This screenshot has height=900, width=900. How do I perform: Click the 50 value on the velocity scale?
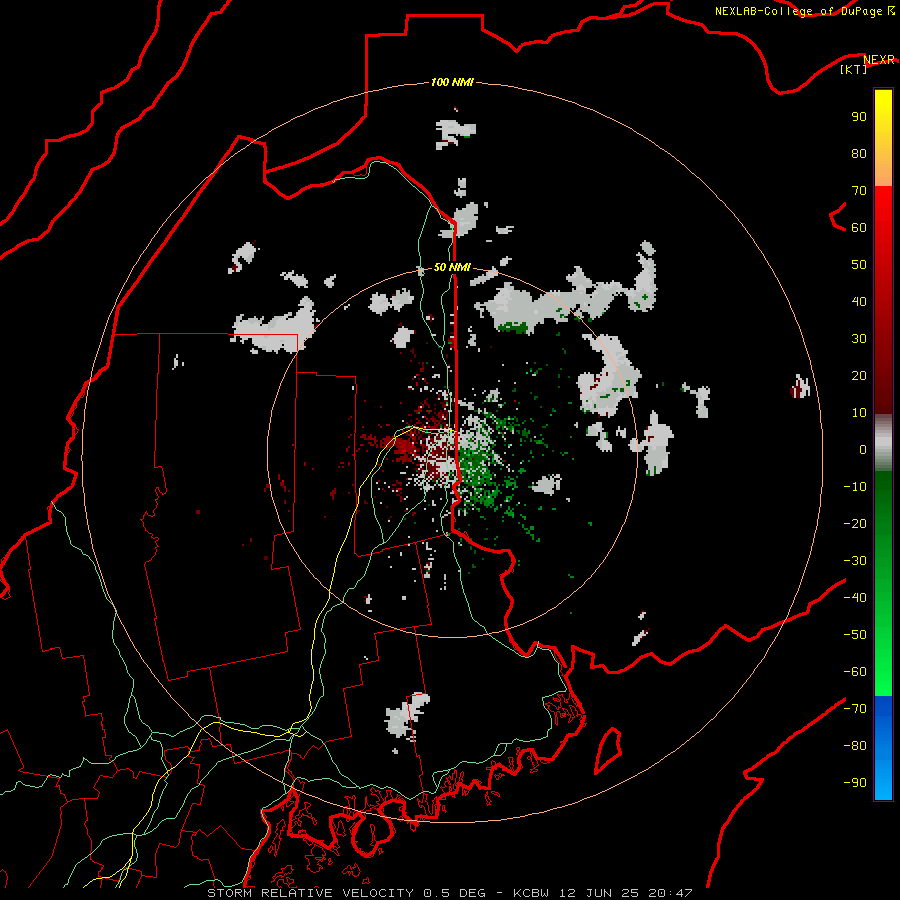pos(859,265)
